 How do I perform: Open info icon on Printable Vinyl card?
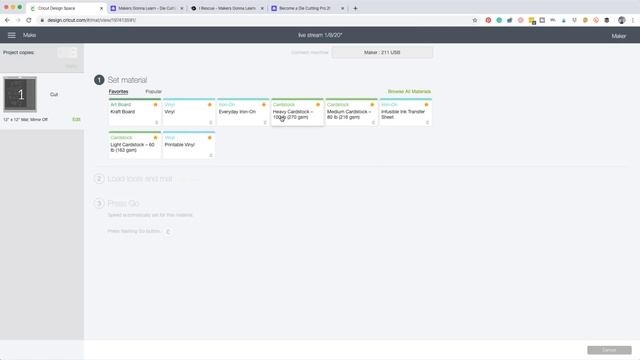tap(211, 156)
